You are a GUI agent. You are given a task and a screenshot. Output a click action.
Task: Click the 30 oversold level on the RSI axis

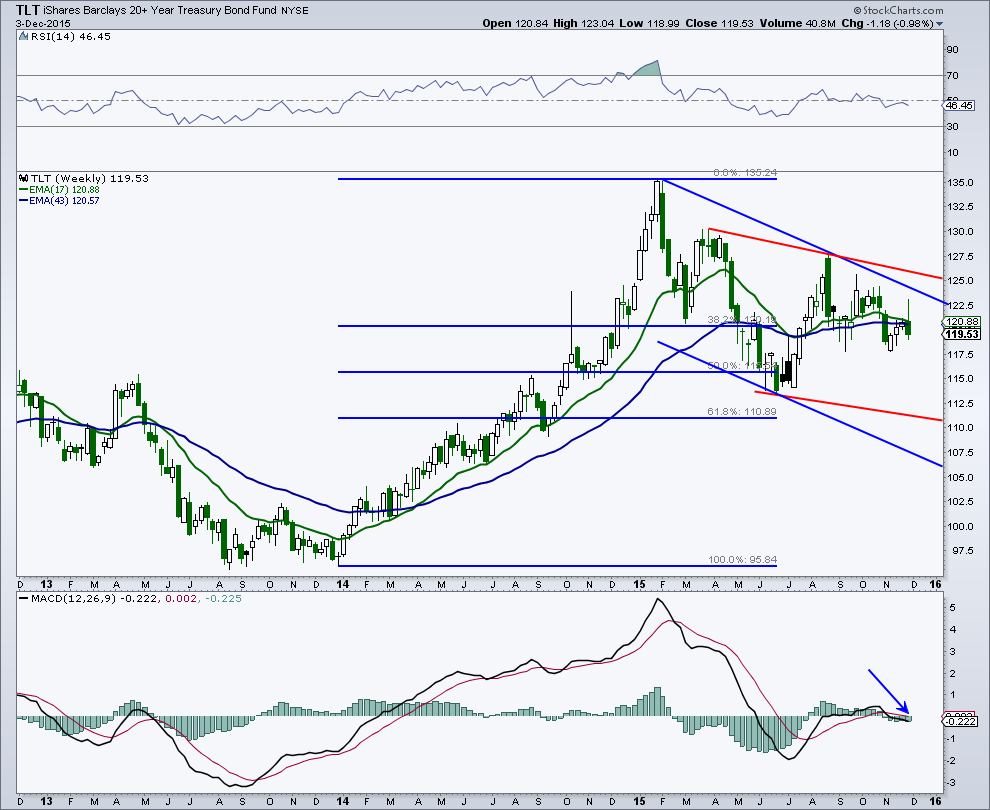[953, 126]
